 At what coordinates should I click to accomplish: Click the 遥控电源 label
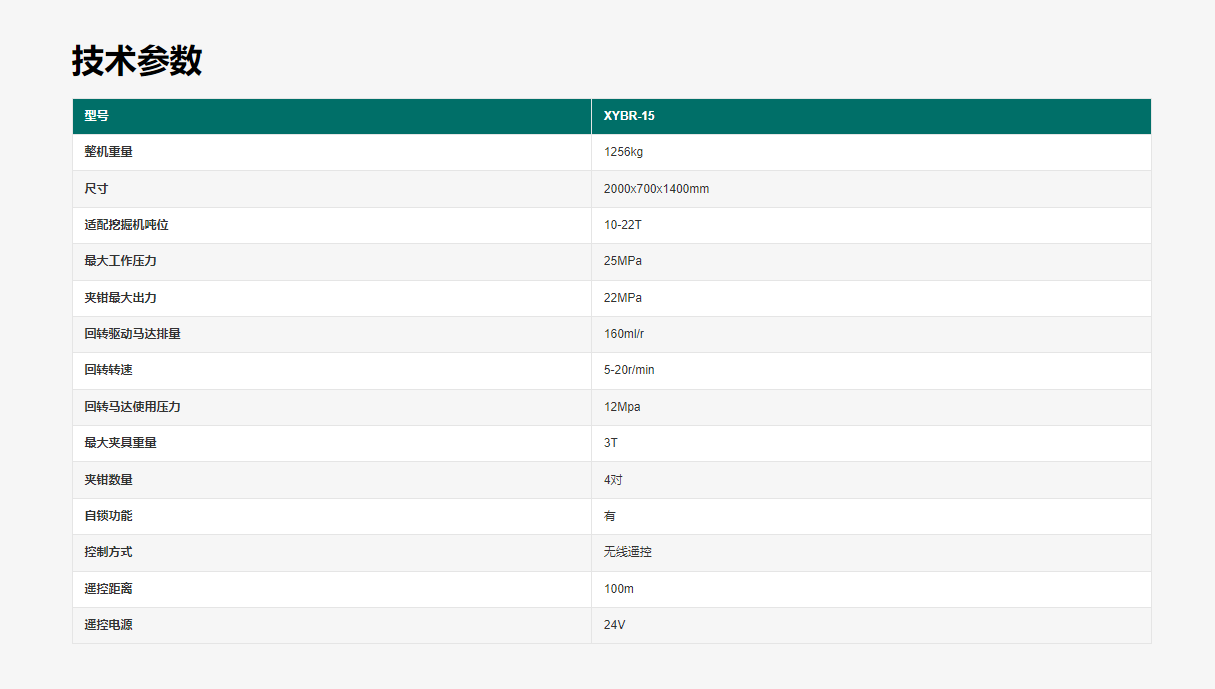click(x=109, y=625)
